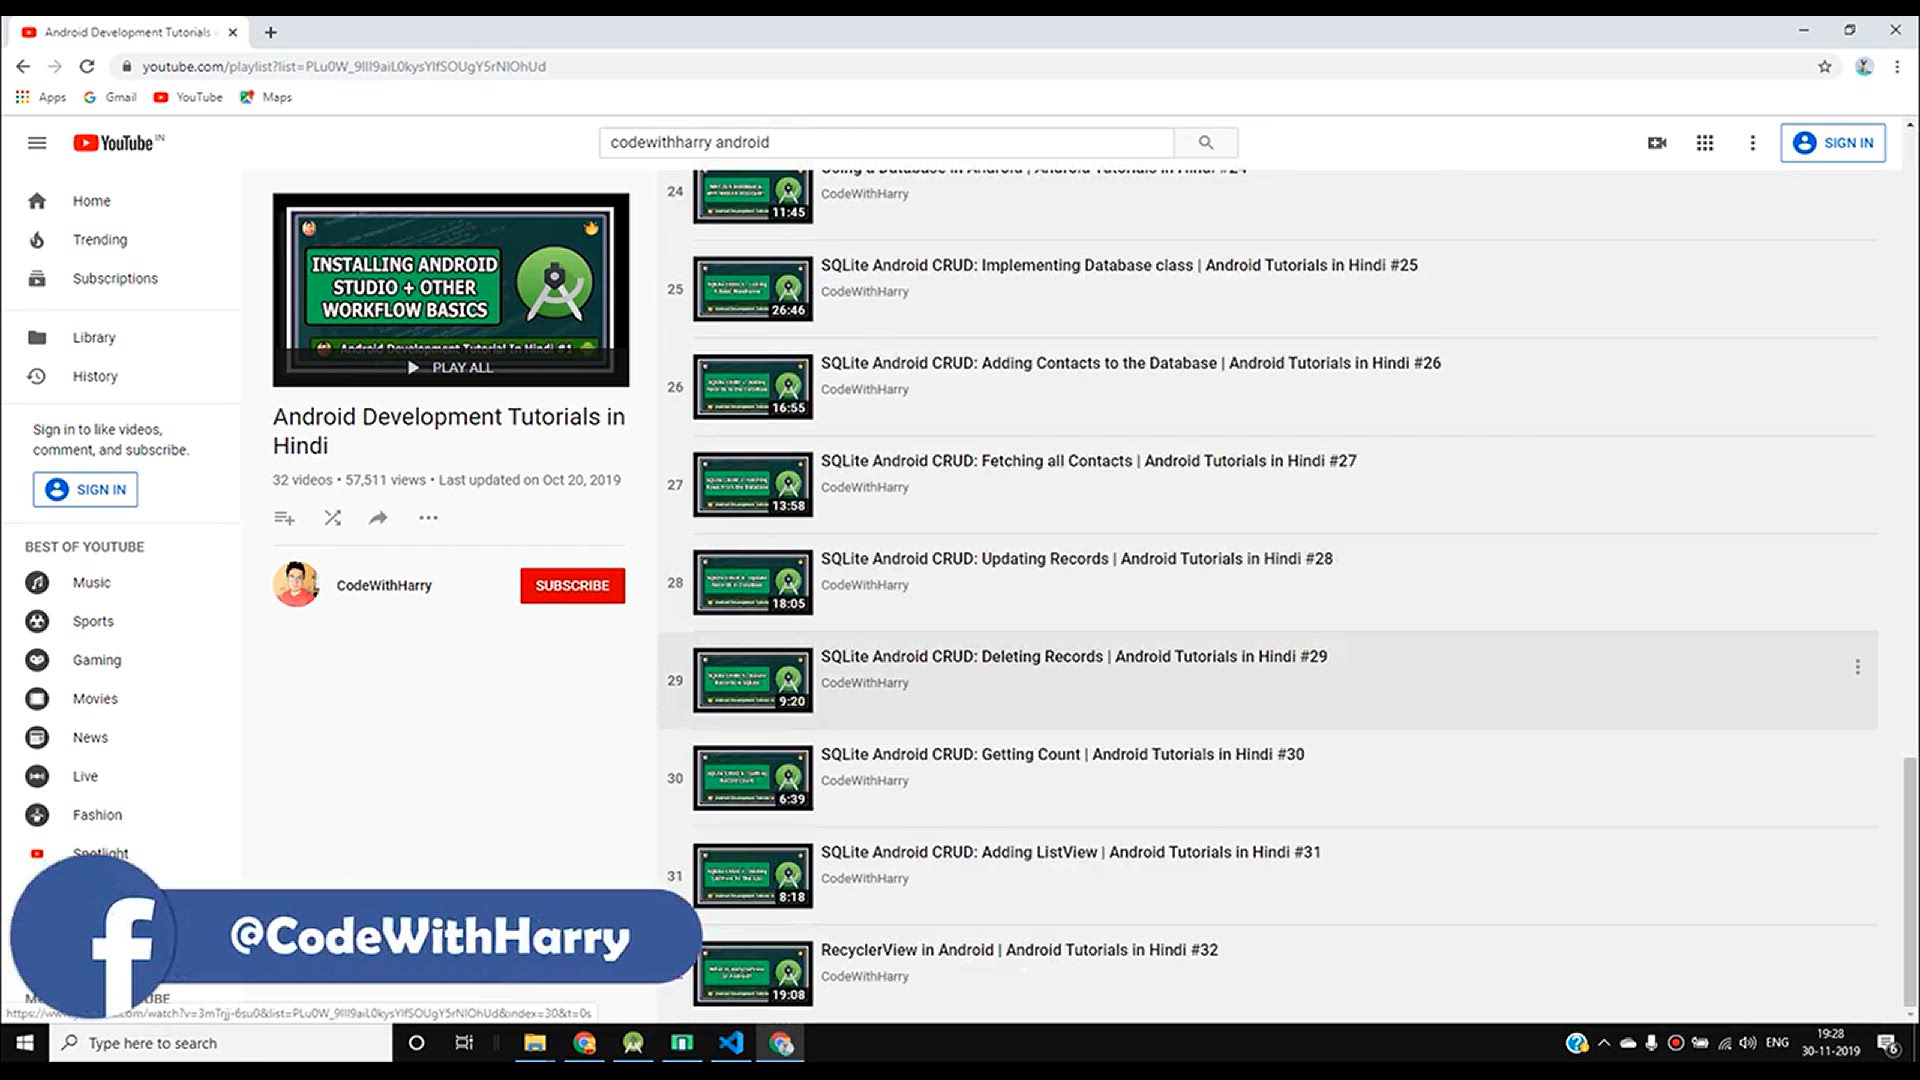
Task: Open CodeWithHarry channel avatar
Action: click(296, 585)
